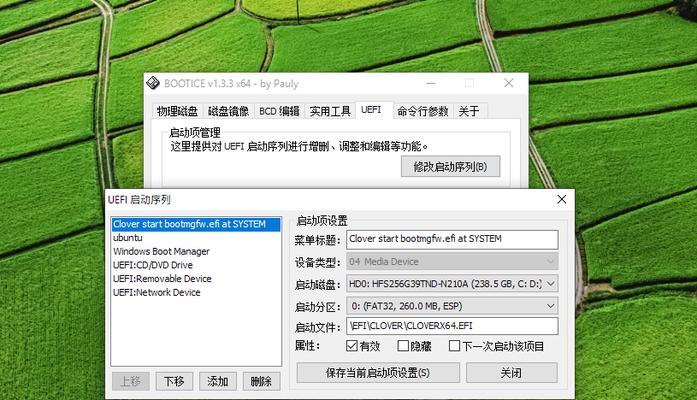Click the BOOTICE app icon in title bar

point(153,83)
